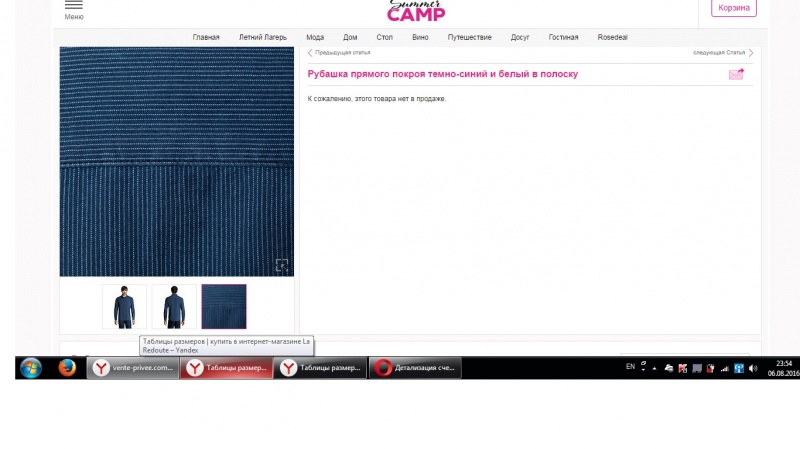
Task: Launch Firefox from the taskbar
Action: pos(67,367)
